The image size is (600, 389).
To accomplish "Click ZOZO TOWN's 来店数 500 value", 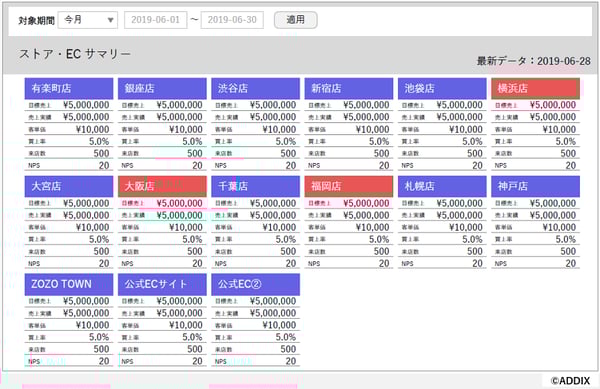I will tap(101, 349).
